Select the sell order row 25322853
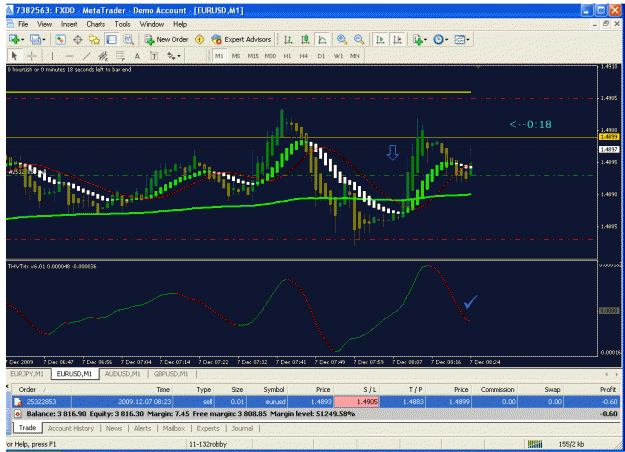Viewport: 625px width, 452px height. (315, 402)
